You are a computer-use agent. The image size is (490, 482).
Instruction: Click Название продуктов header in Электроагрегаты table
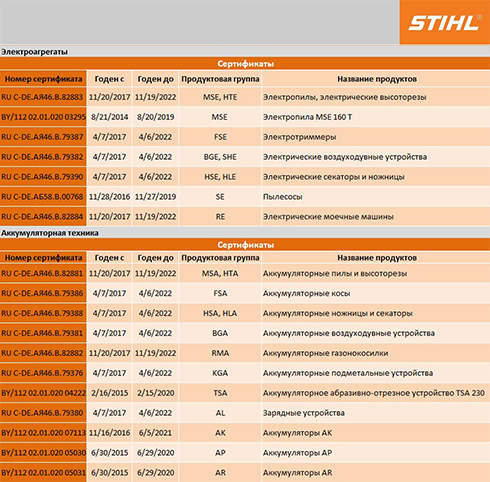click(x=377, y=79)
